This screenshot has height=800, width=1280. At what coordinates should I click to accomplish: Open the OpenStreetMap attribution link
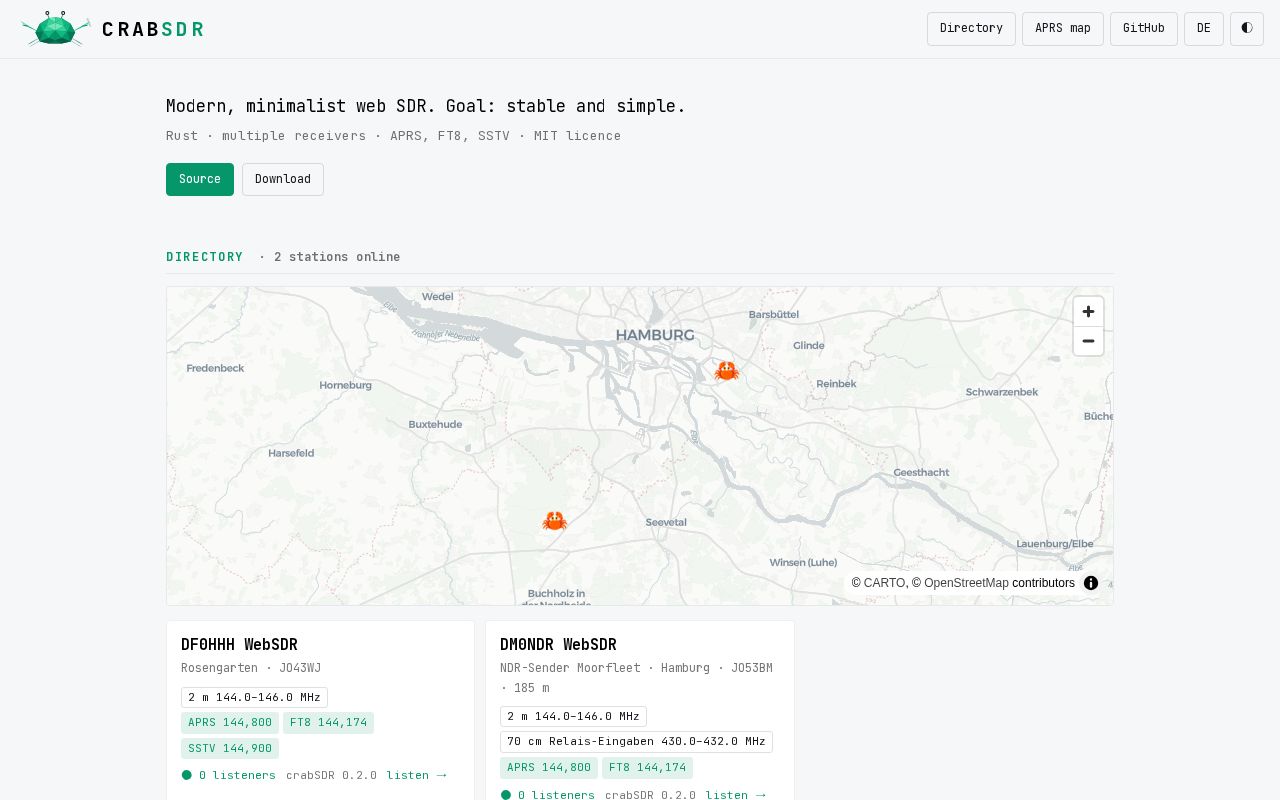pyautogui.click(x=966, y=583)
